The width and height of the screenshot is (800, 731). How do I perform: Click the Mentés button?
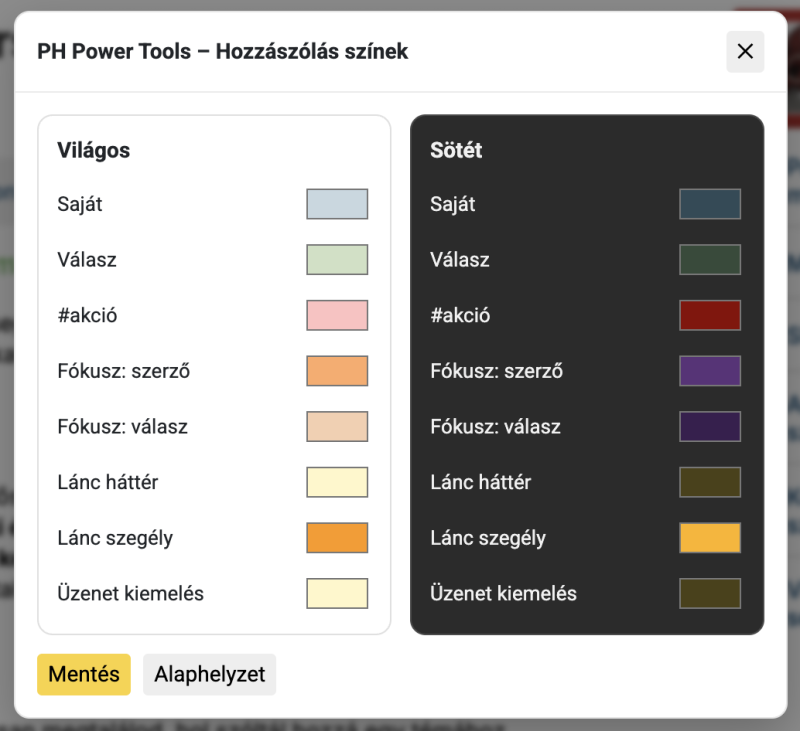(x=84, y=674)
